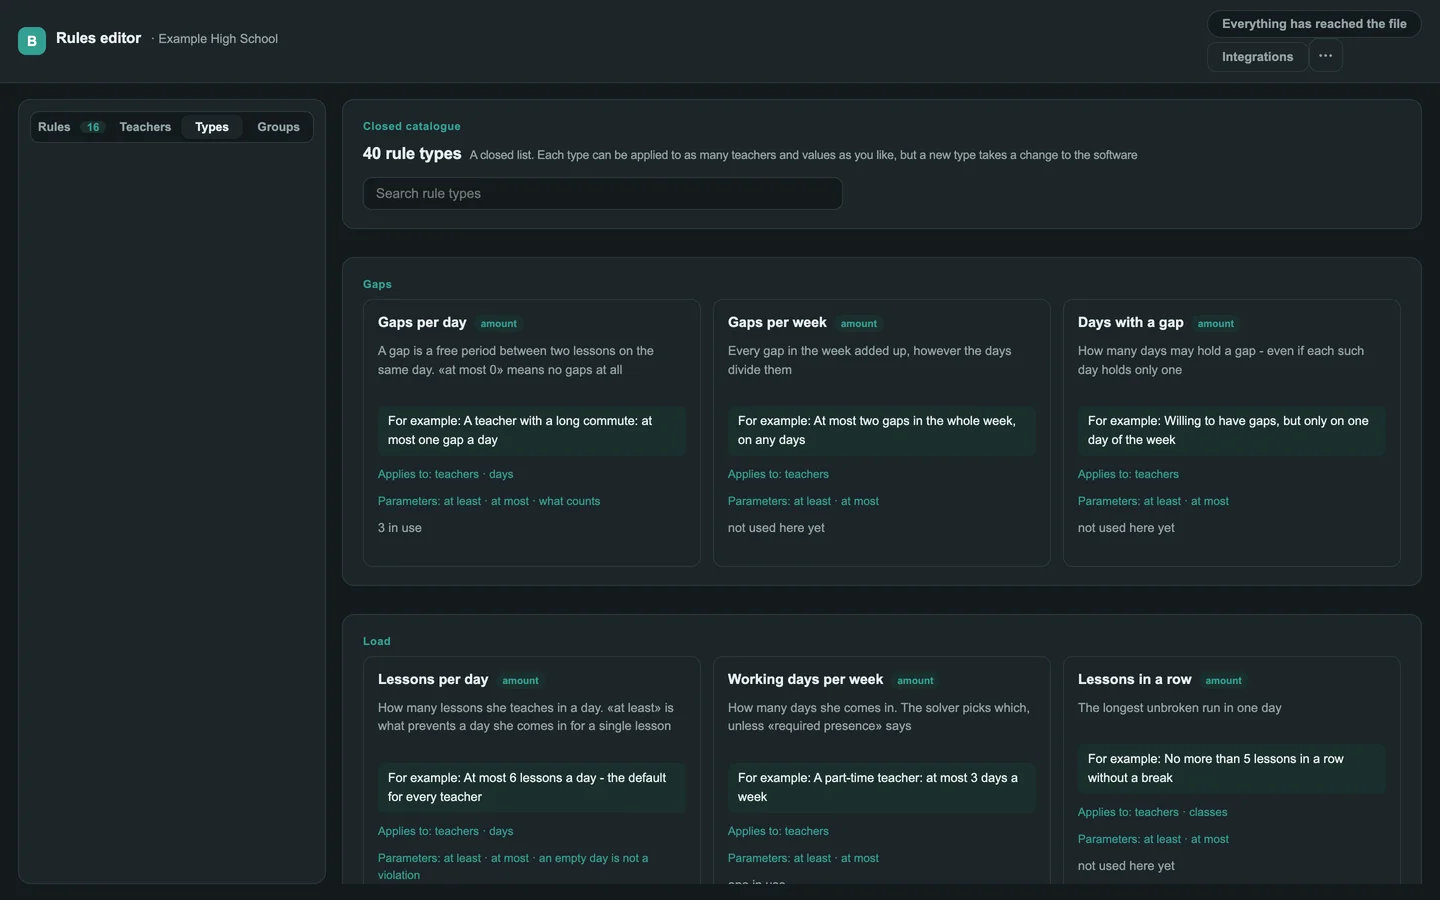Open the Gaps per day card title
The height and width of the screenshot is (900, 1440).
coord(422,322)
